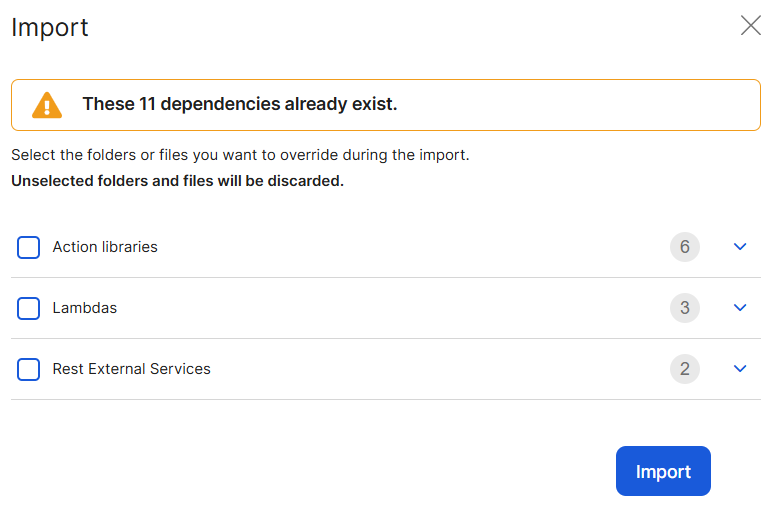
Task: Enable the Lambdas checkbox
Action: 29,308
